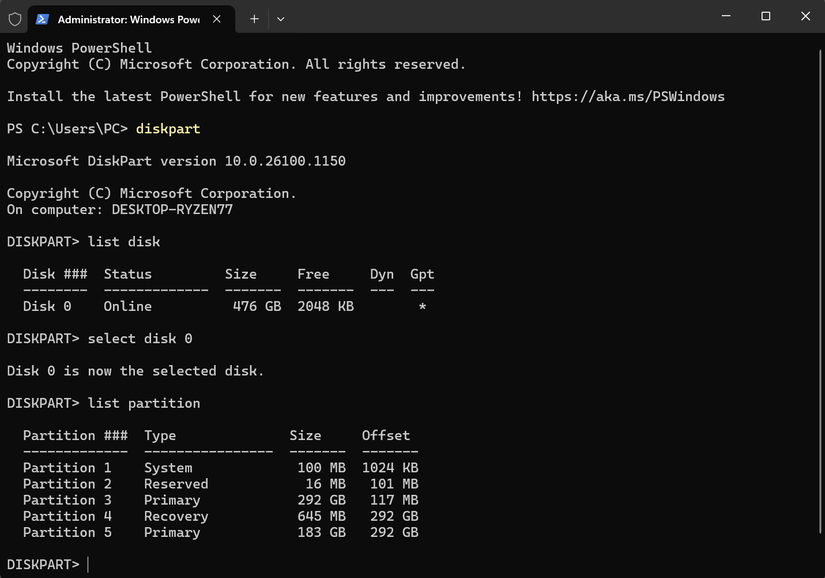
Task: Click the select disk 0 command text
Action: (x=142, y=338)
